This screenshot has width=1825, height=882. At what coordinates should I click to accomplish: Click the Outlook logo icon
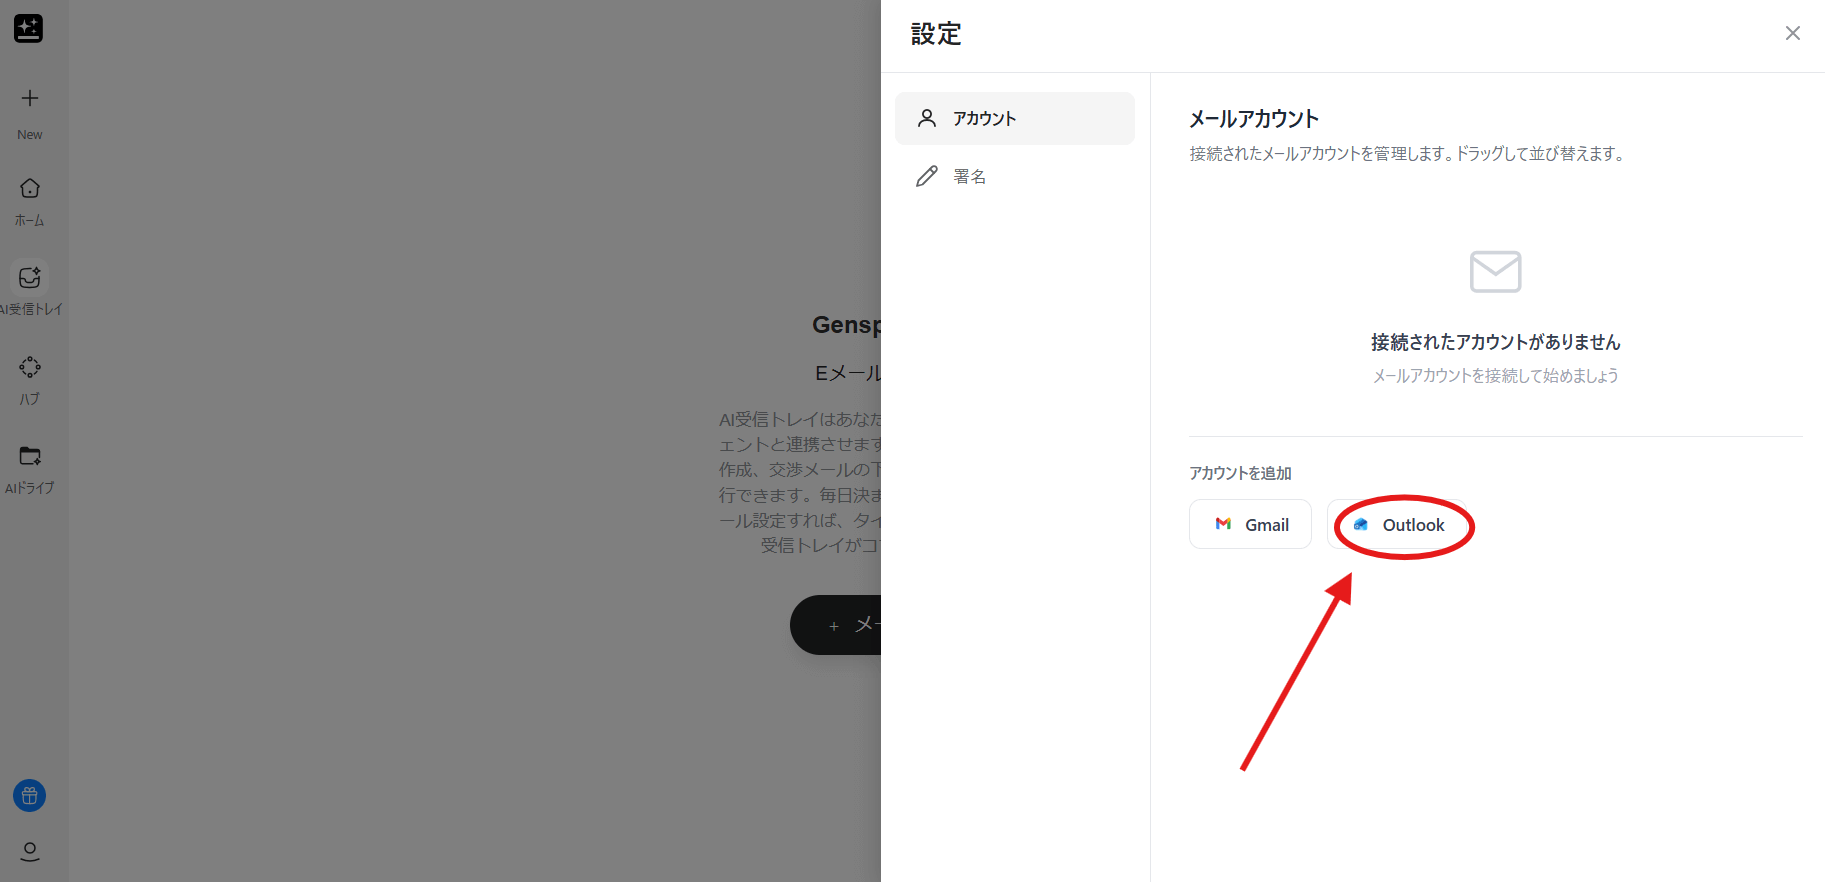point(1360,525)
